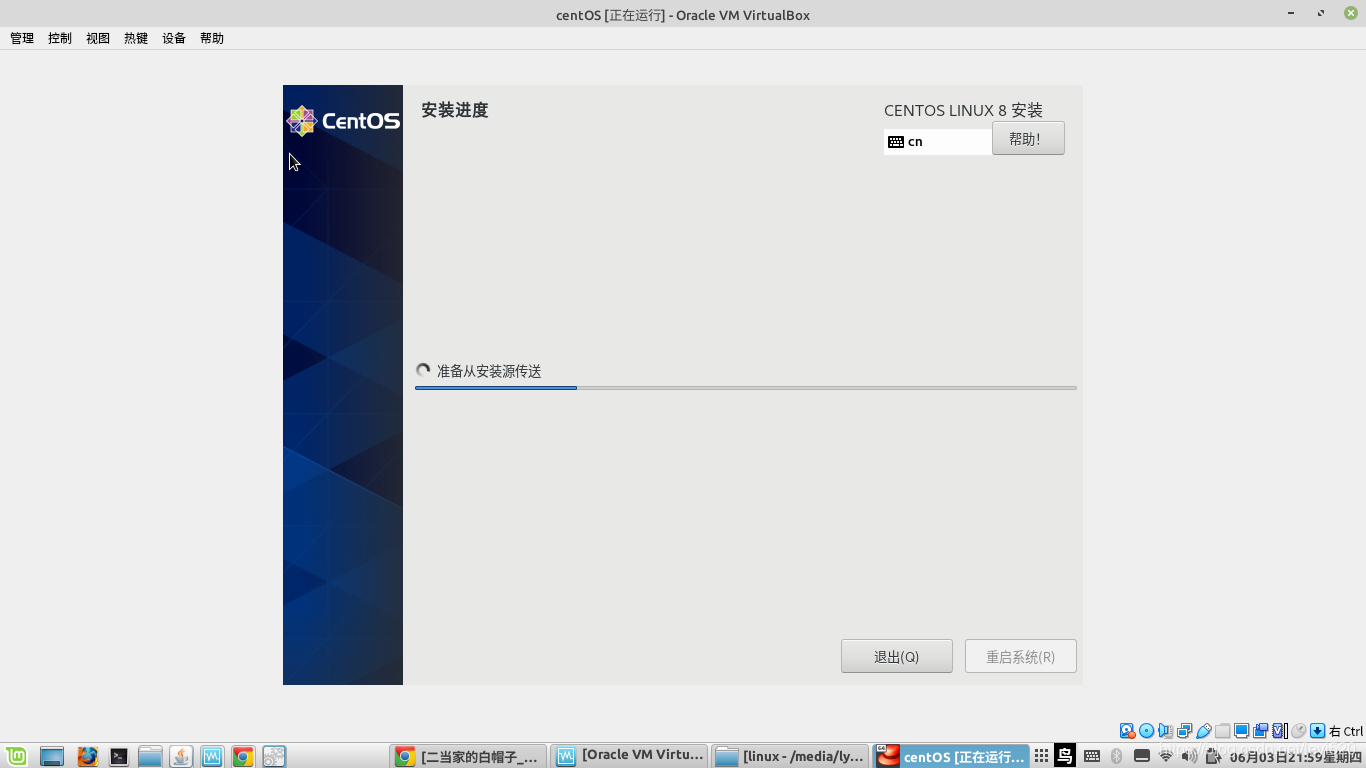Click the VirtualBox network adapter indicator
Viewport: 1366px width, 768px height.
[1185, 731]
